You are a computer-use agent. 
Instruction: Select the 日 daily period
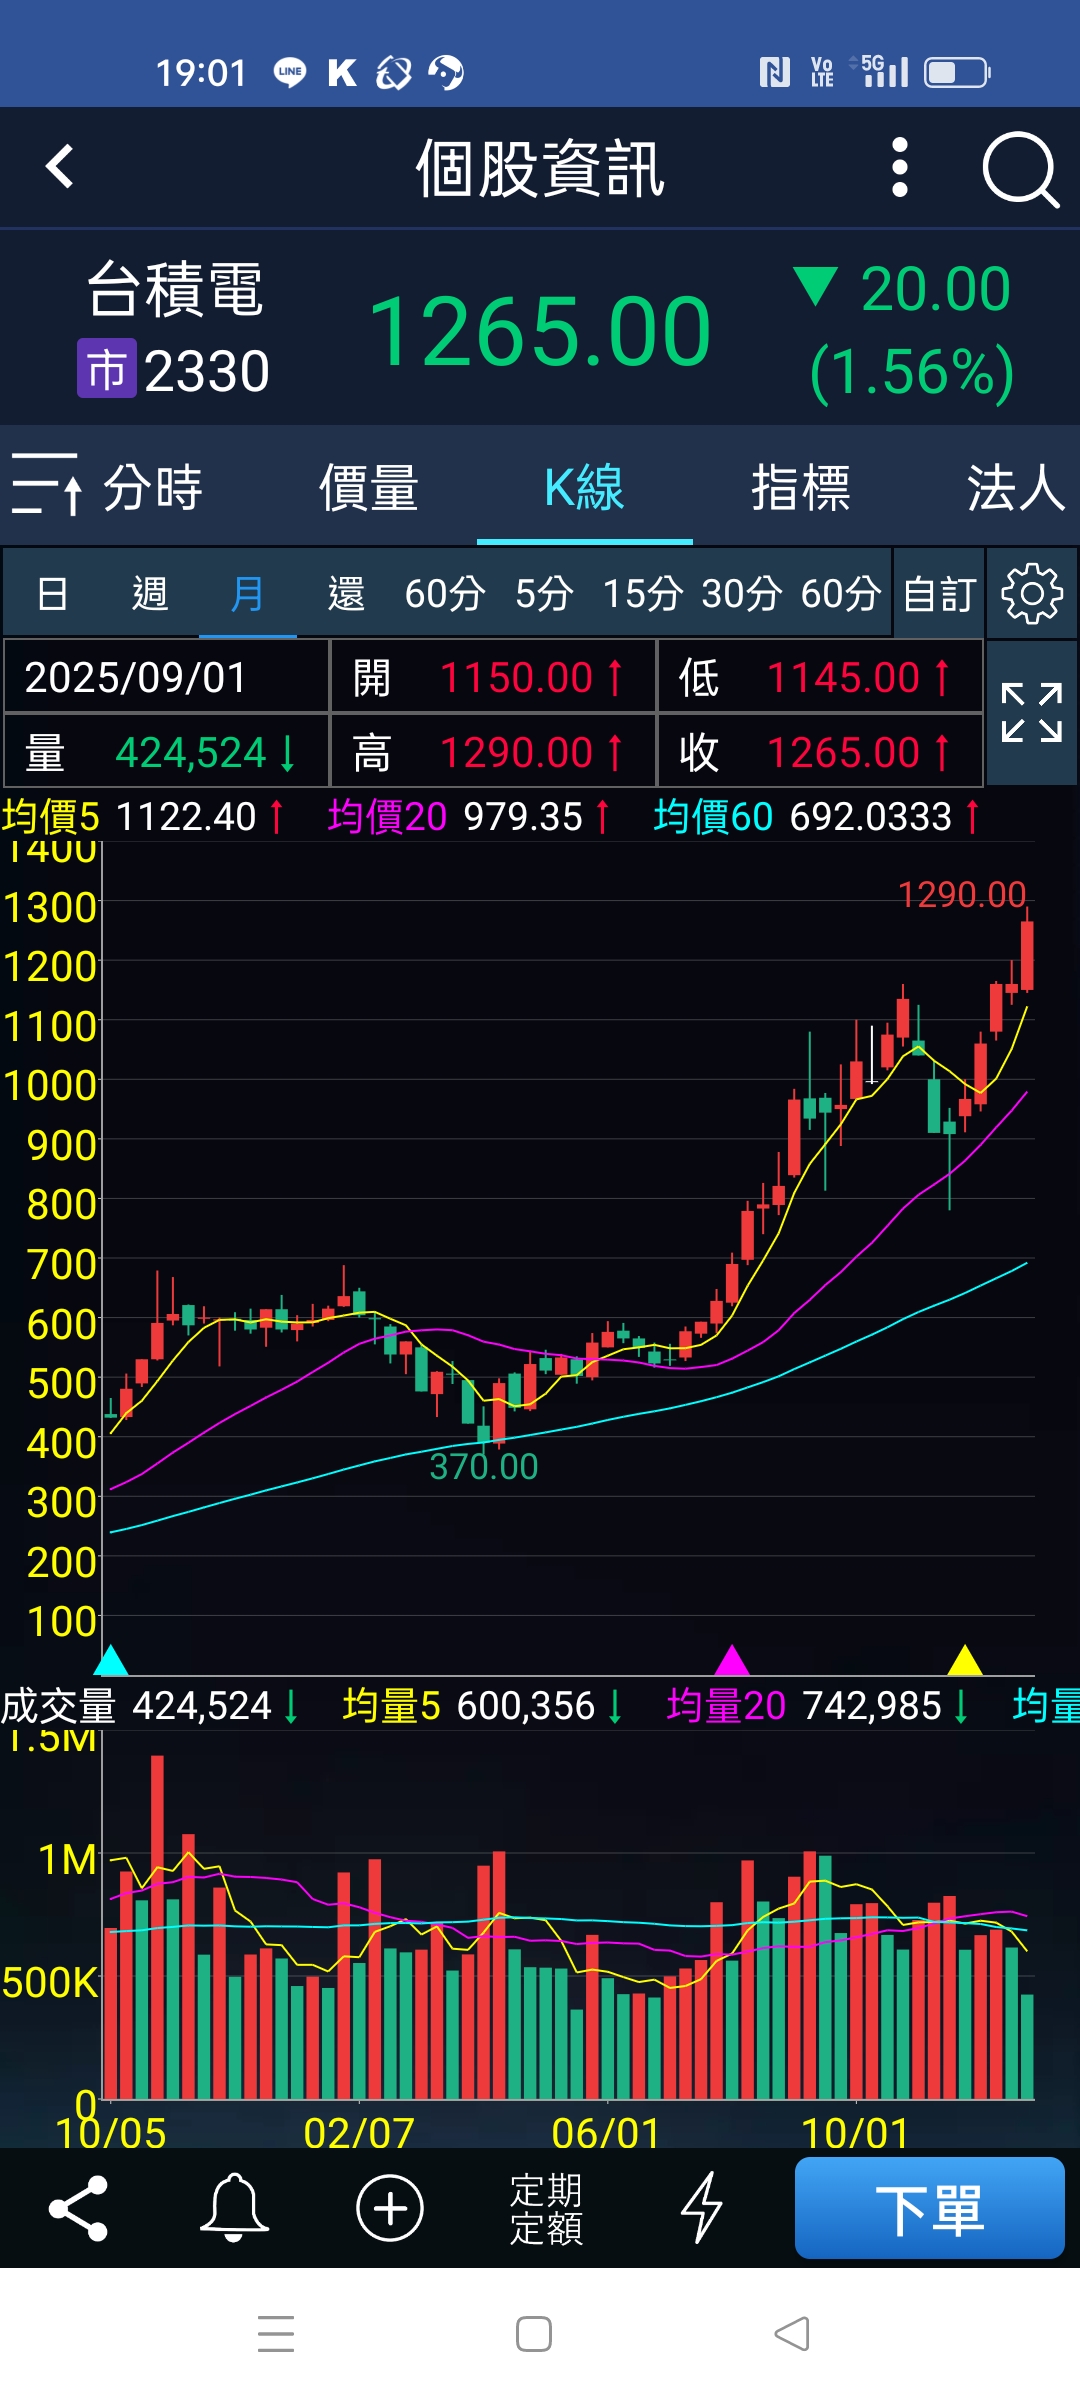click(x=52, y=594)
